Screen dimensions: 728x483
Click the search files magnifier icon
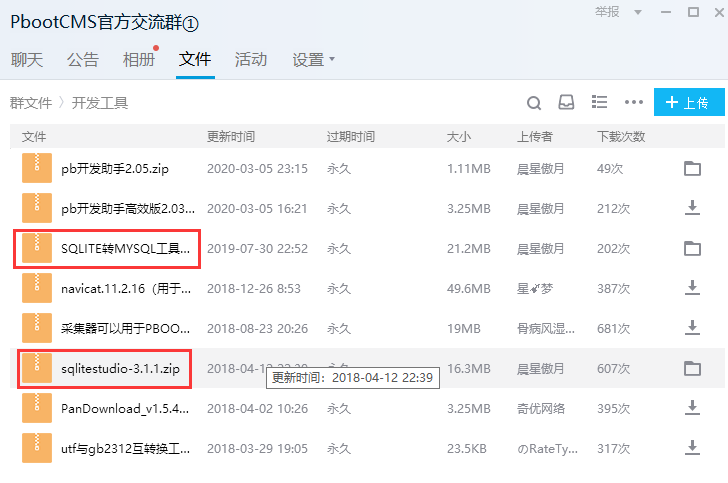534,102
